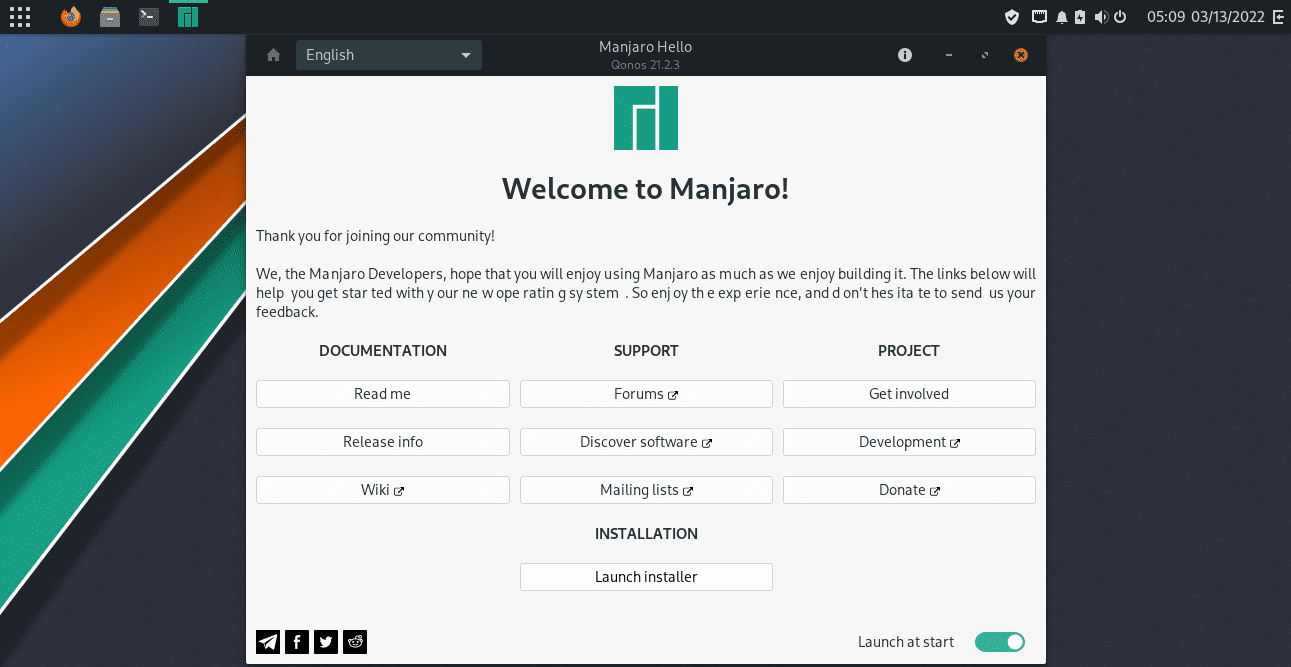Image resolution: width=1291 pixels, height=667 pixels.
Task: Click the Qonos 21.2.3 version subtitle
Action: 645,65
